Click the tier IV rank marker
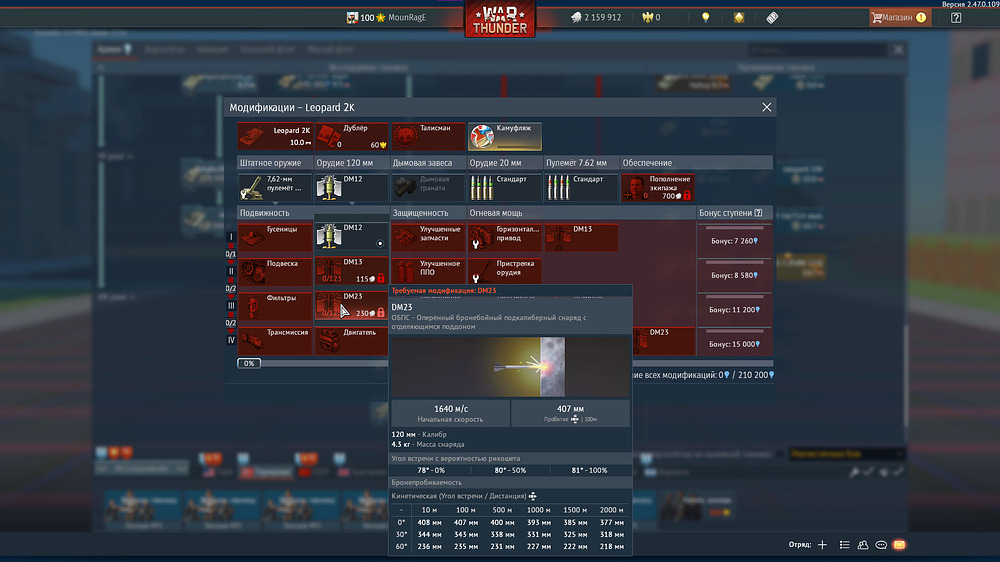 click(231, 340)
